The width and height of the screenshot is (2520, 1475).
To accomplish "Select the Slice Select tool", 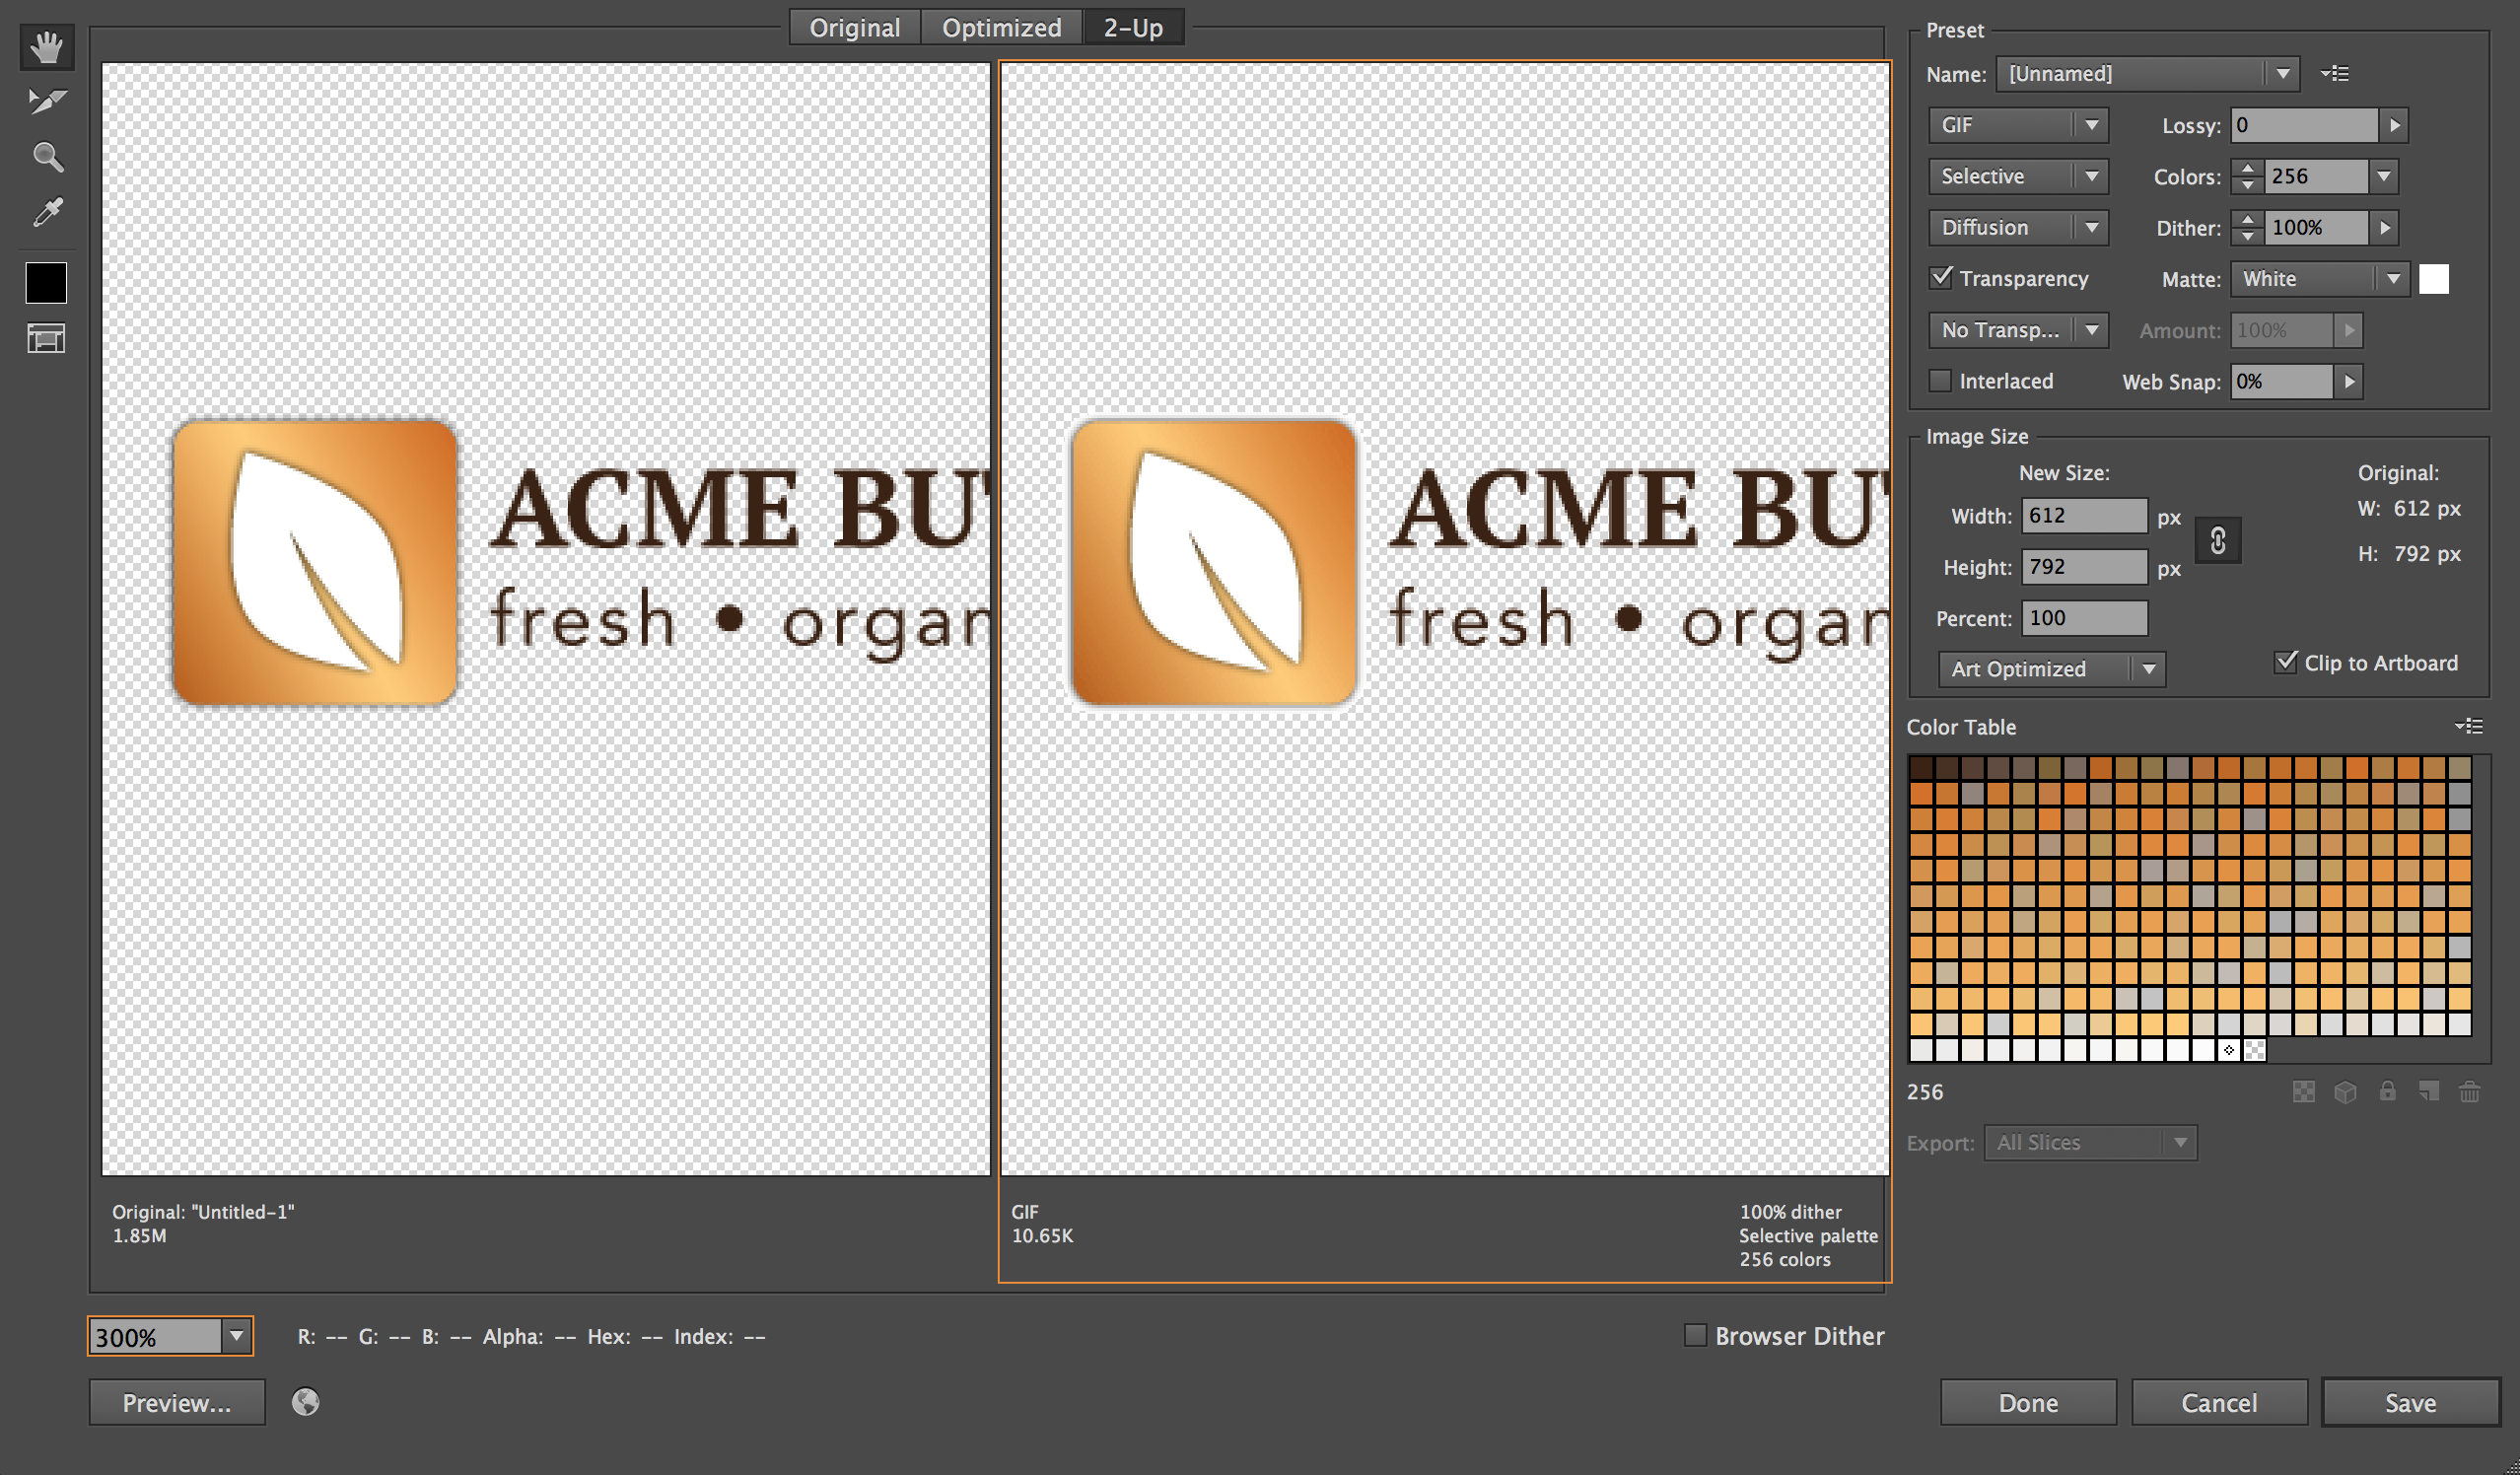I will tap(46, 101).
